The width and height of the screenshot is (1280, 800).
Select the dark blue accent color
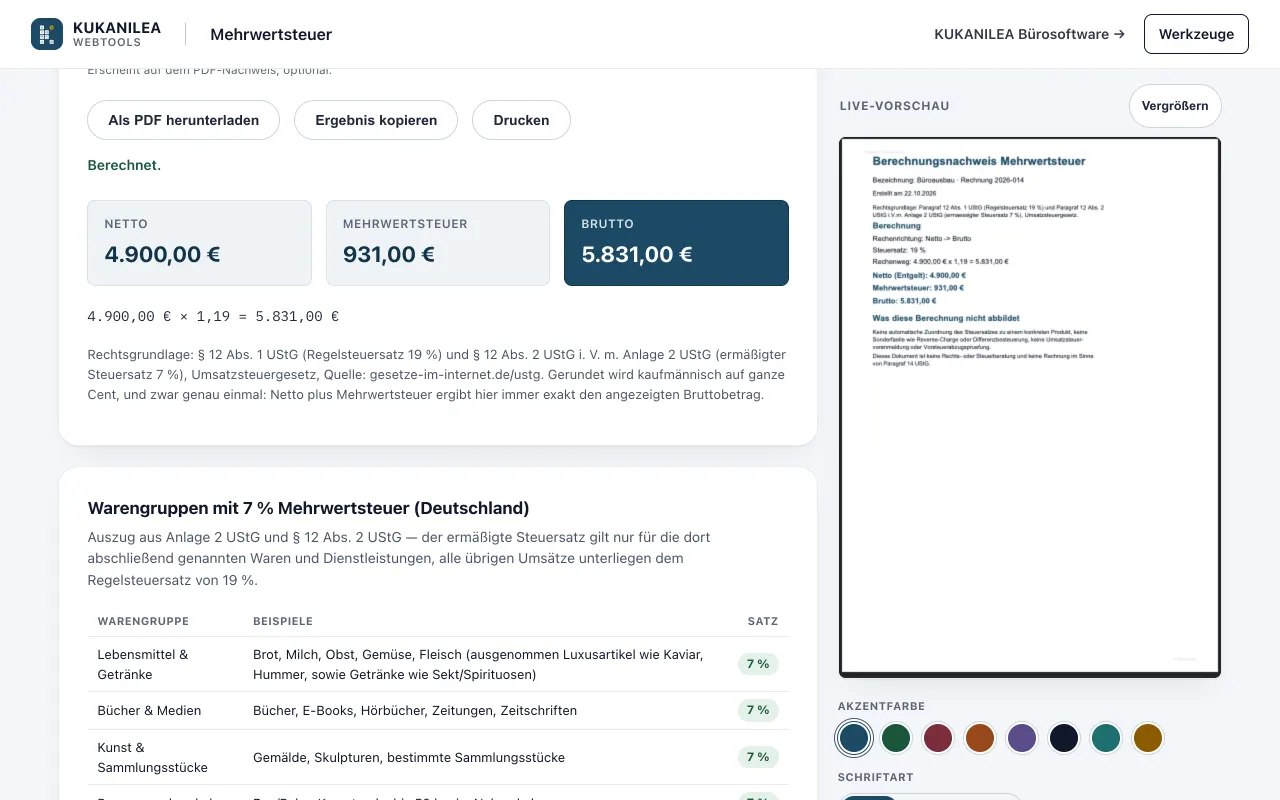pos(854,738)
